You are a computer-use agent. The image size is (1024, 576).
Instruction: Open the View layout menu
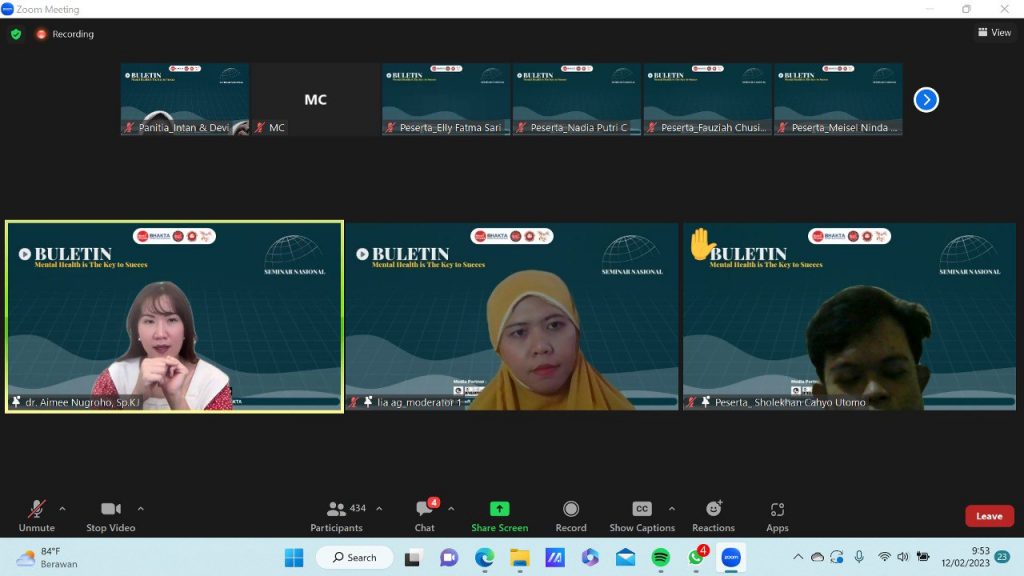(x=994, y=33)
